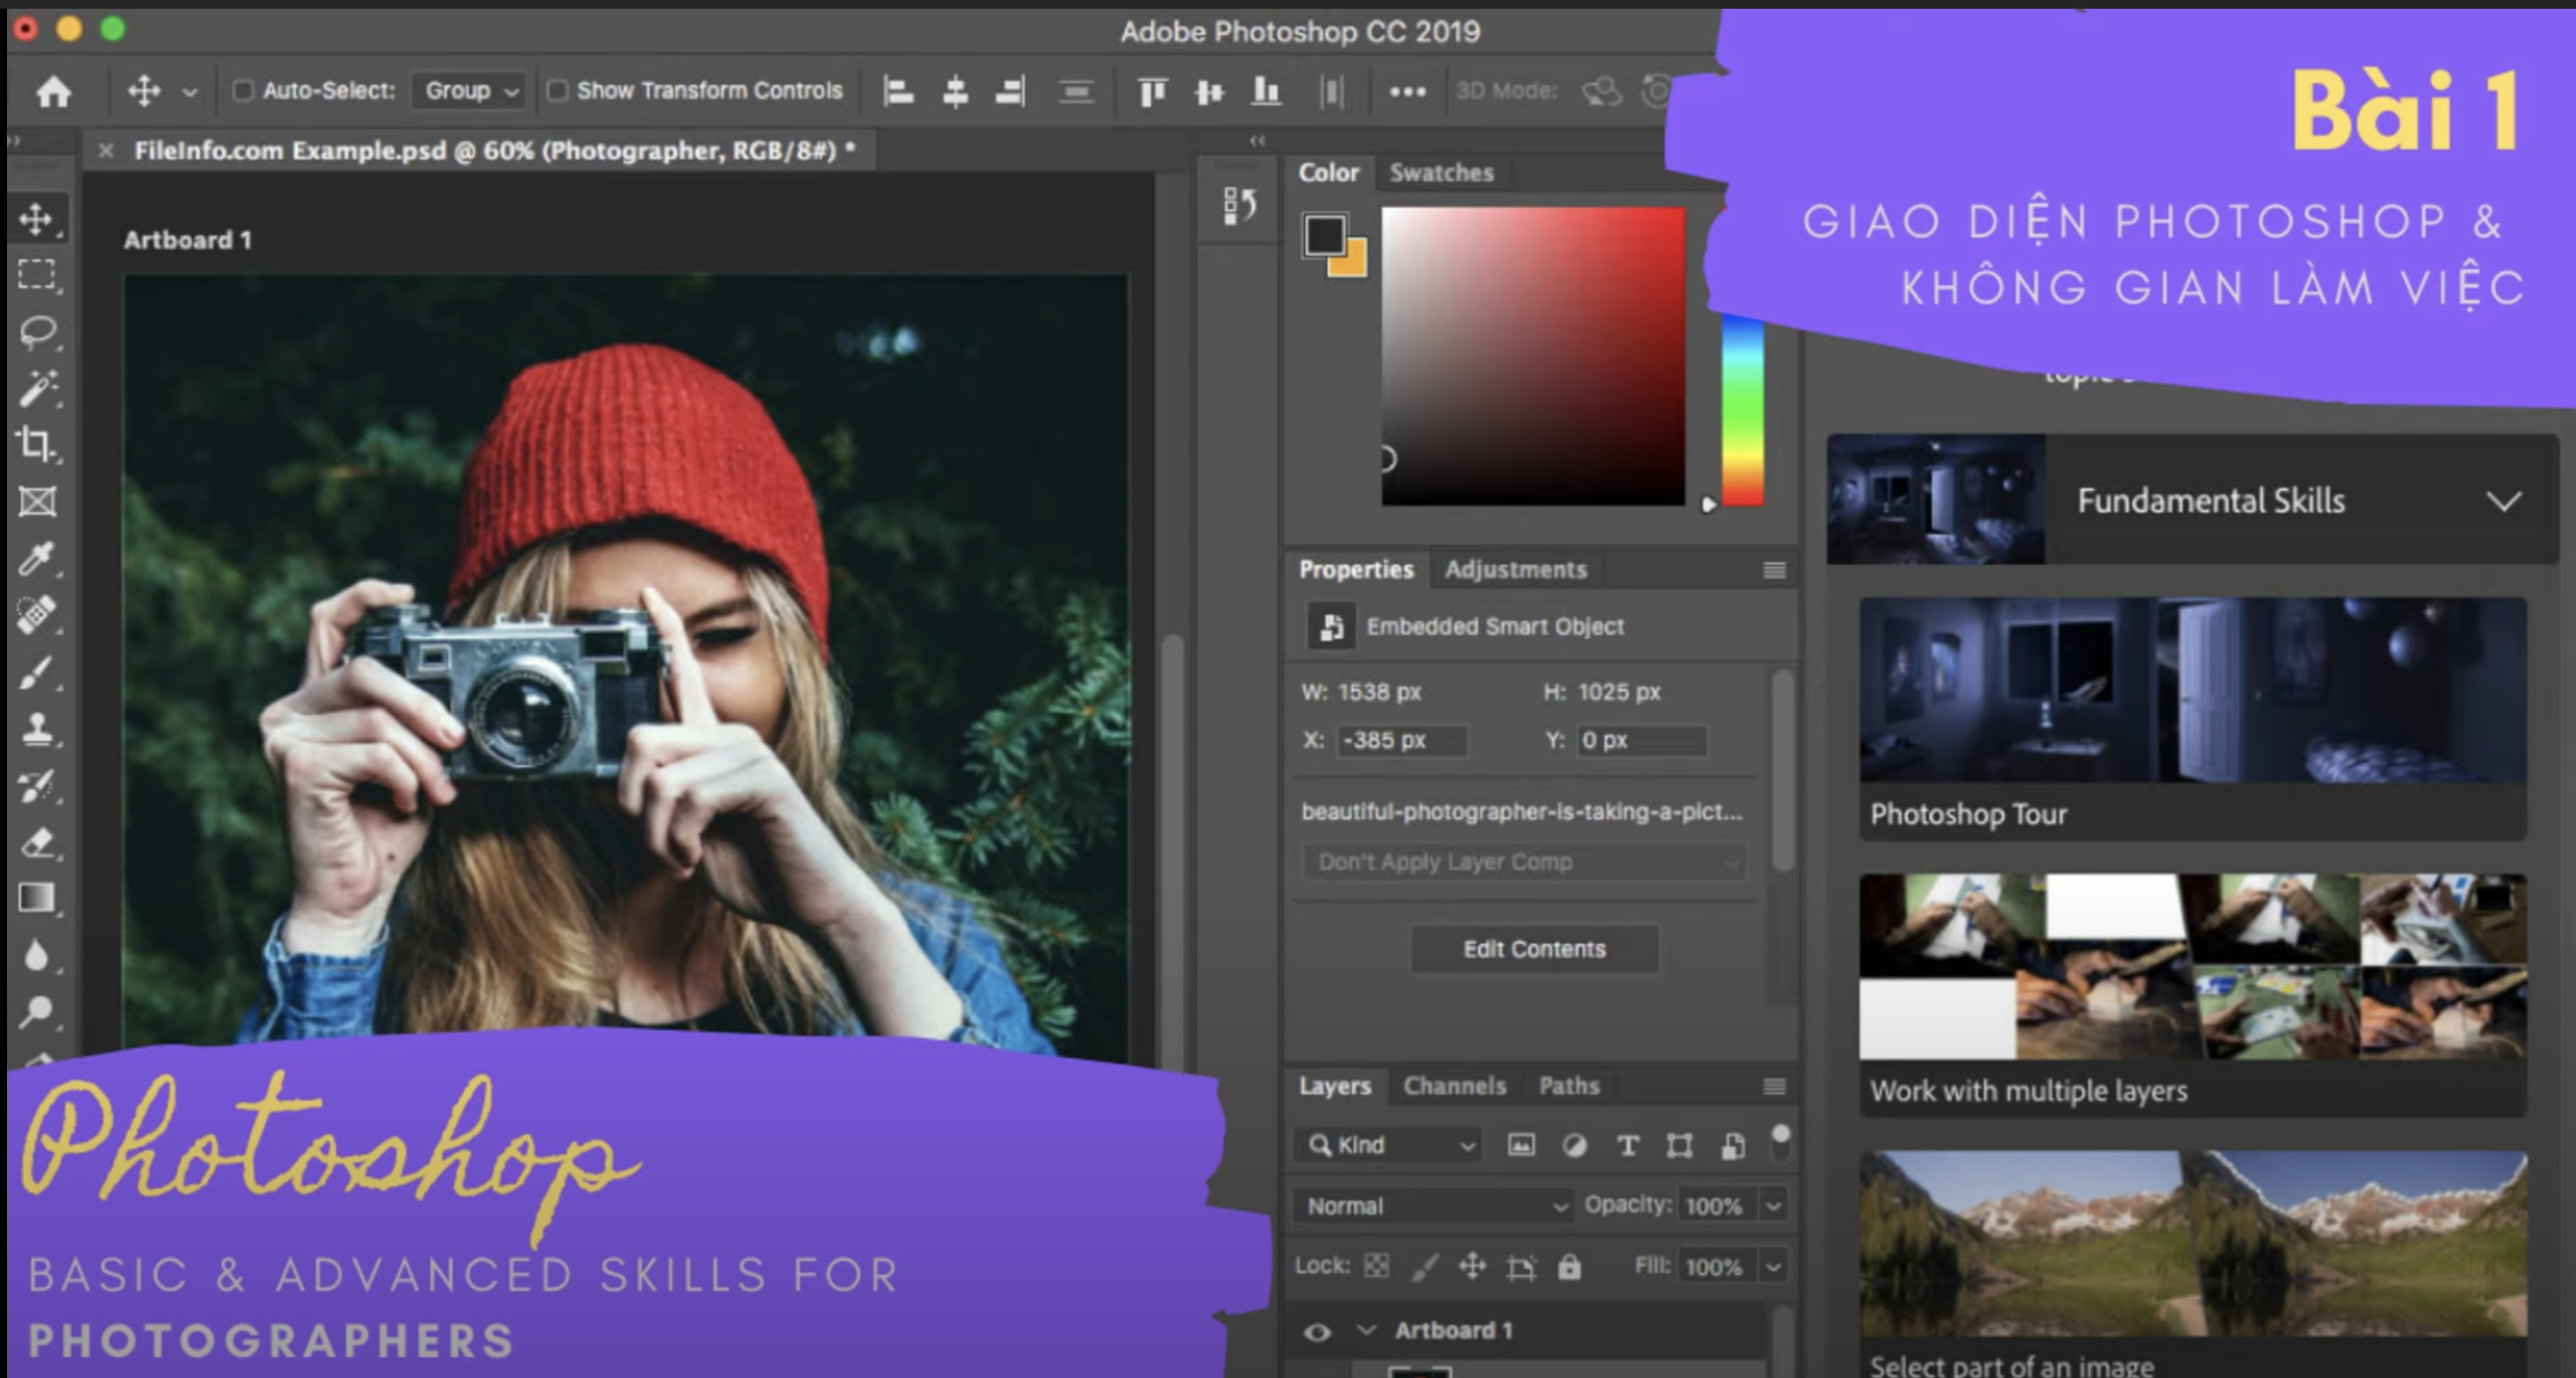Collapse the Artboard 1 layer group
2576x1378 pixels.
click(x=1366, y=1331)
